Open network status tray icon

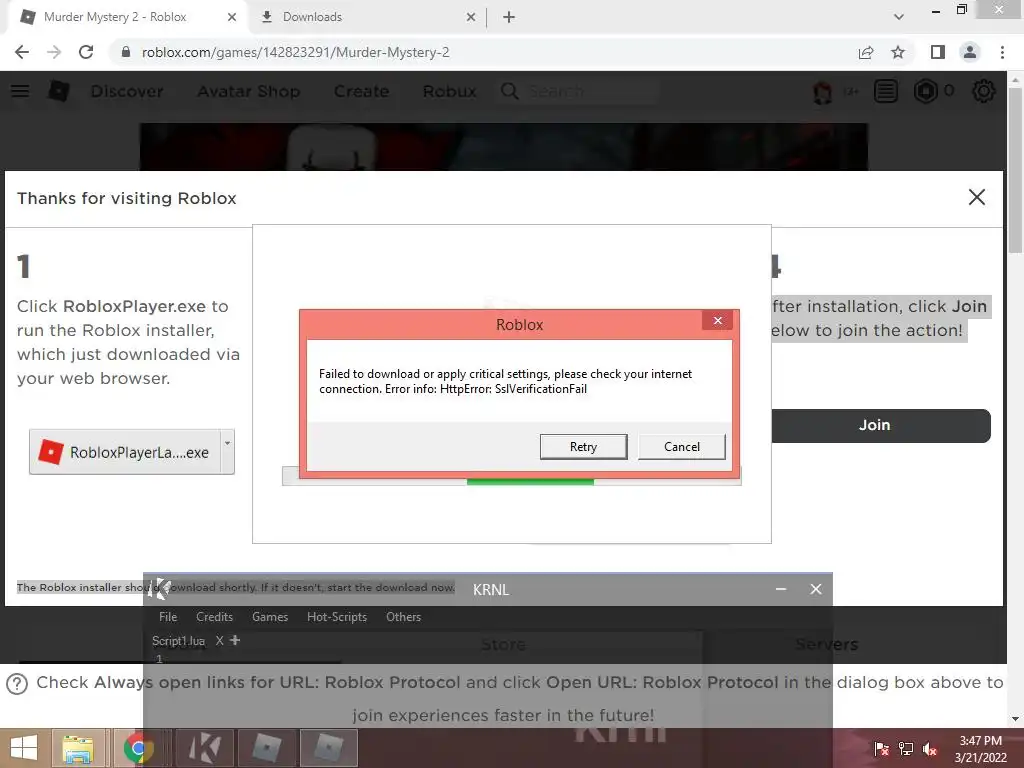coord(906,748)
